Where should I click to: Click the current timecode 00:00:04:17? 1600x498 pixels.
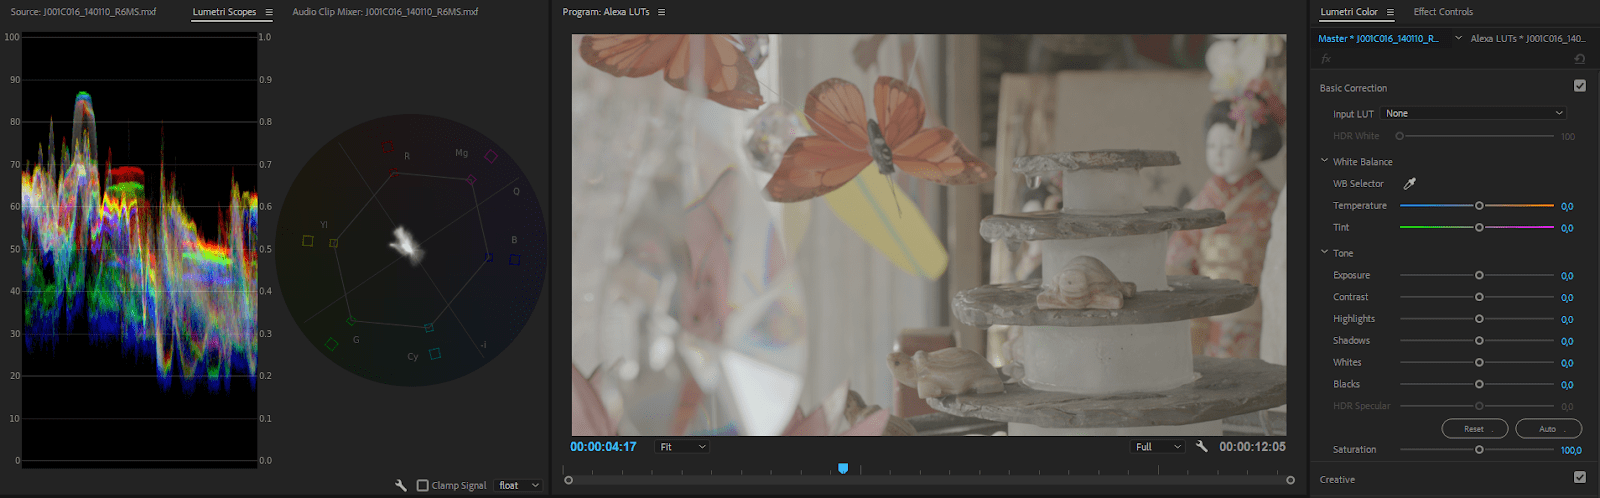pyautogui.click(x=603, y=446)
